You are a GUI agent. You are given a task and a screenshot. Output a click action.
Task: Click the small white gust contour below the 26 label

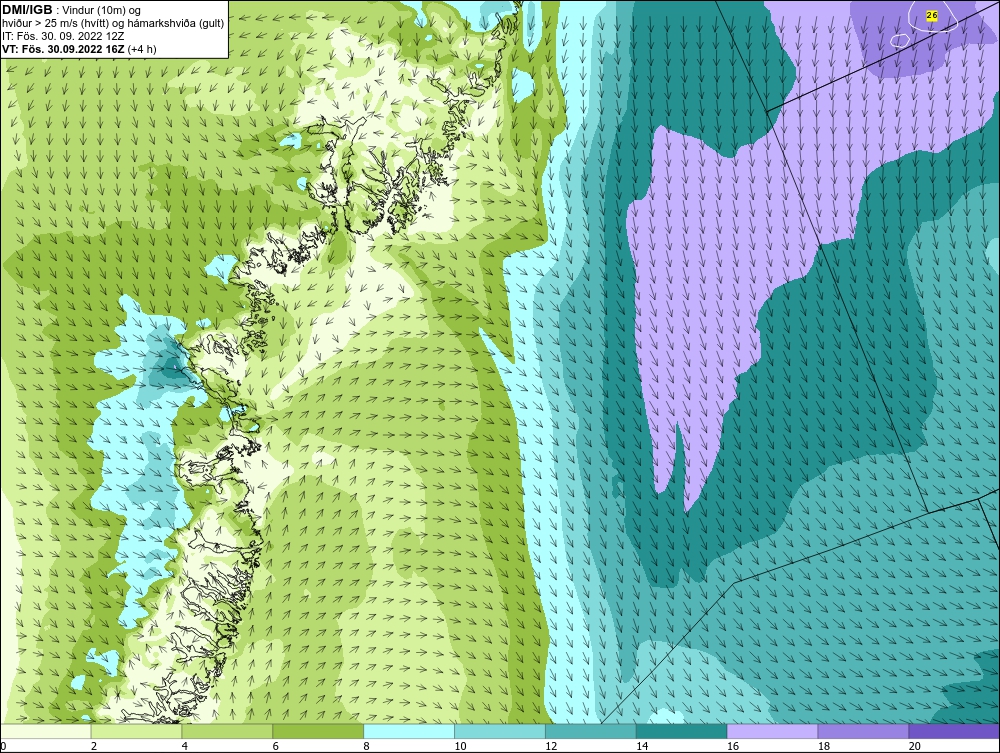899,40
